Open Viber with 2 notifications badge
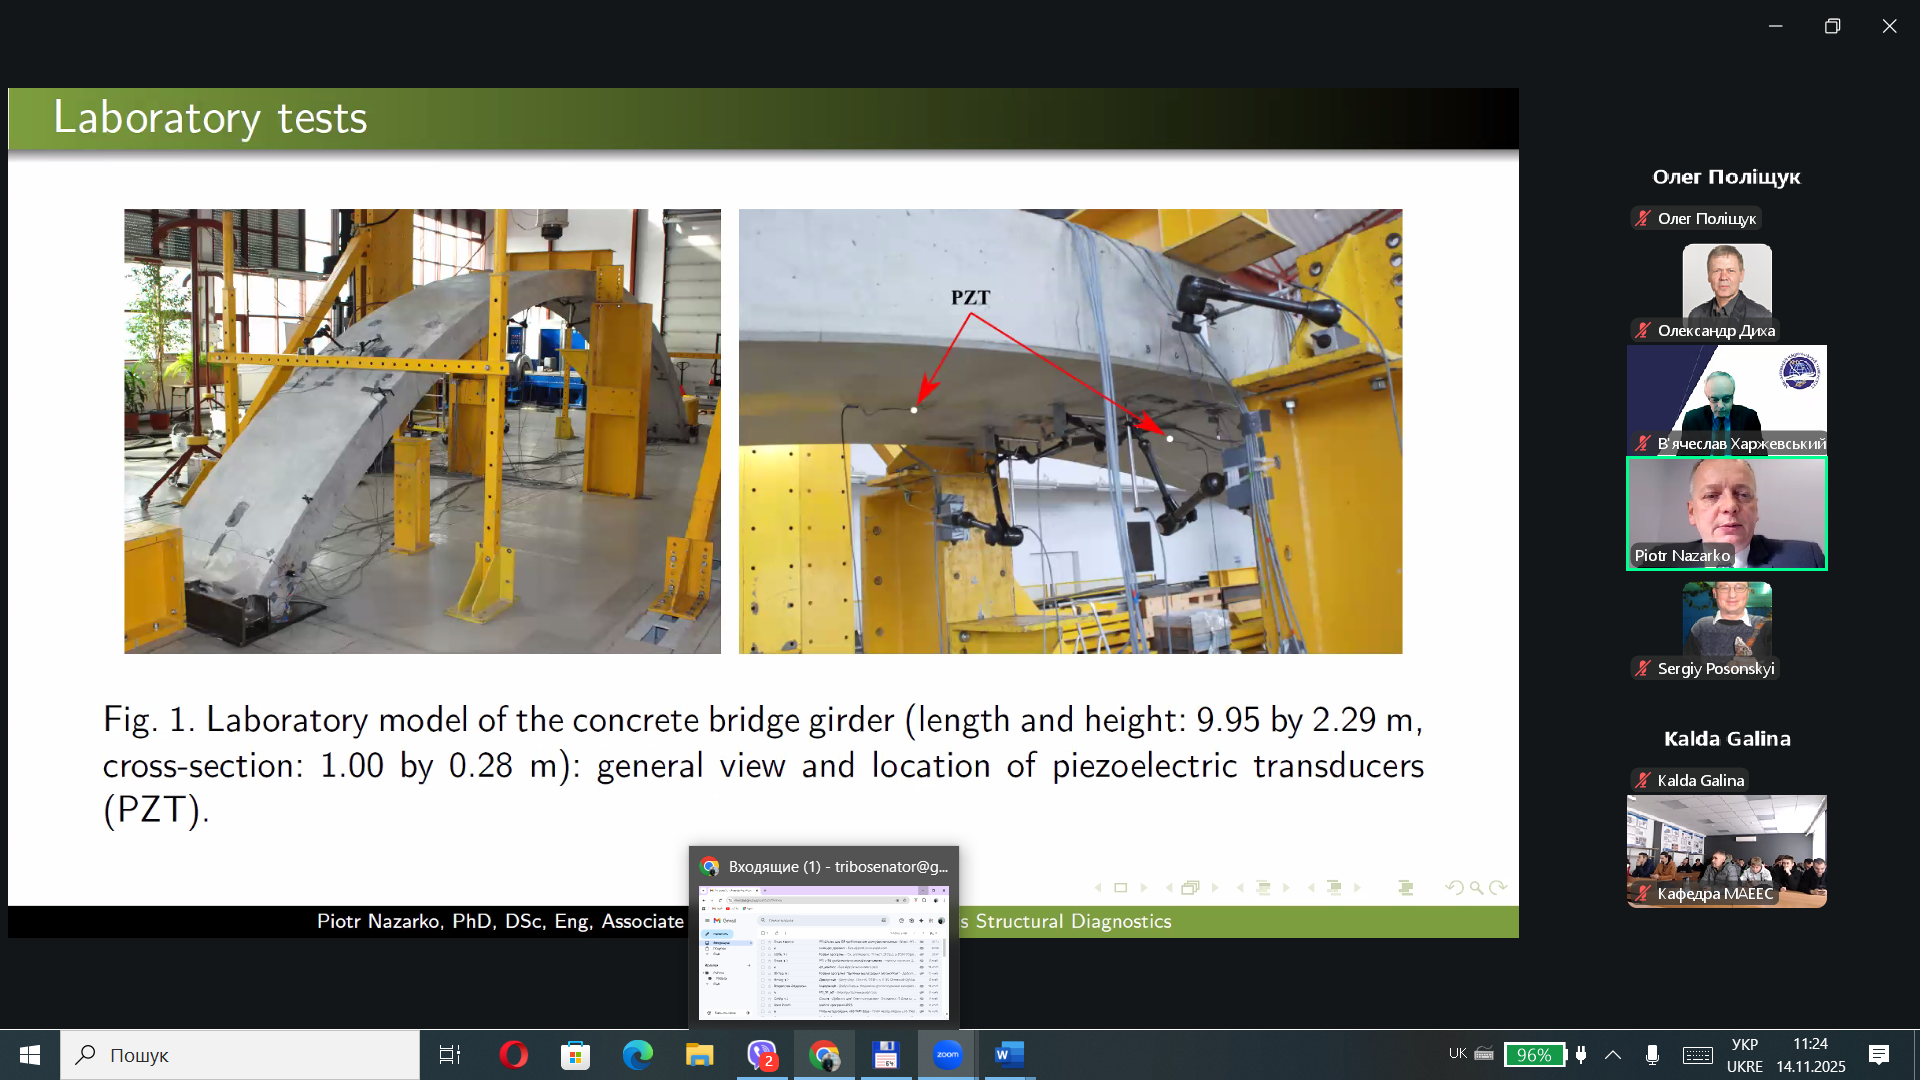Screen dimensions: 1920x1080 point(762,1055)
